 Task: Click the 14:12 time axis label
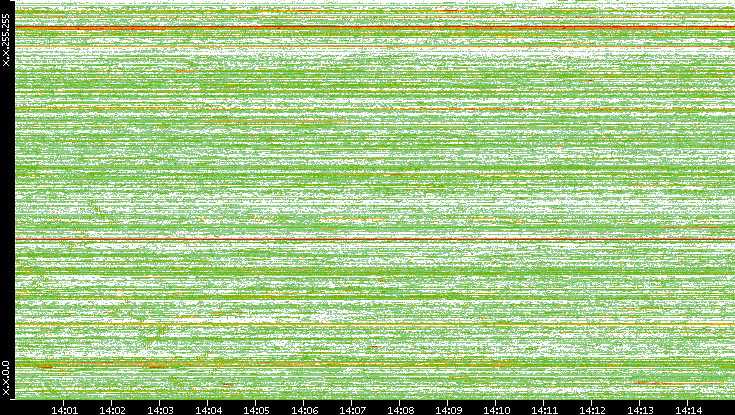tap(592, 410)
